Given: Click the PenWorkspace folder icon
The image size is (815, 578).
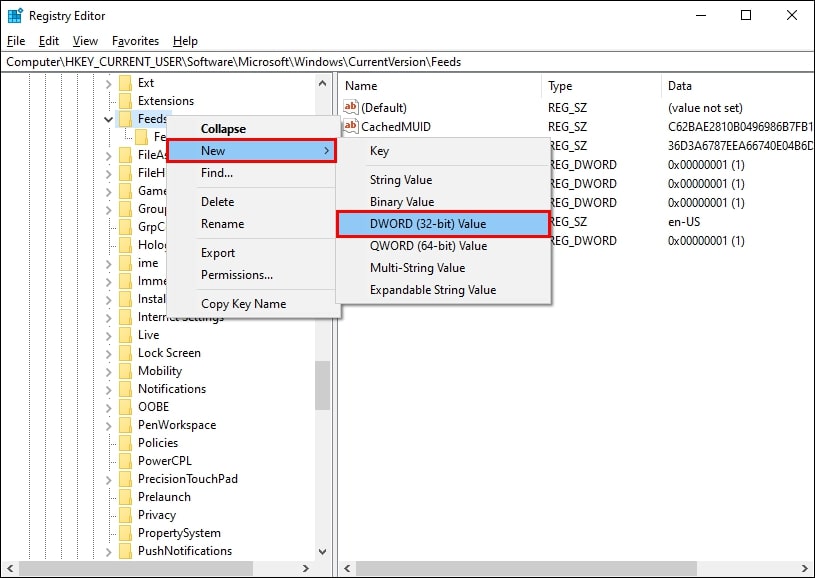Looking at the screenshot, I should (125, 425).
